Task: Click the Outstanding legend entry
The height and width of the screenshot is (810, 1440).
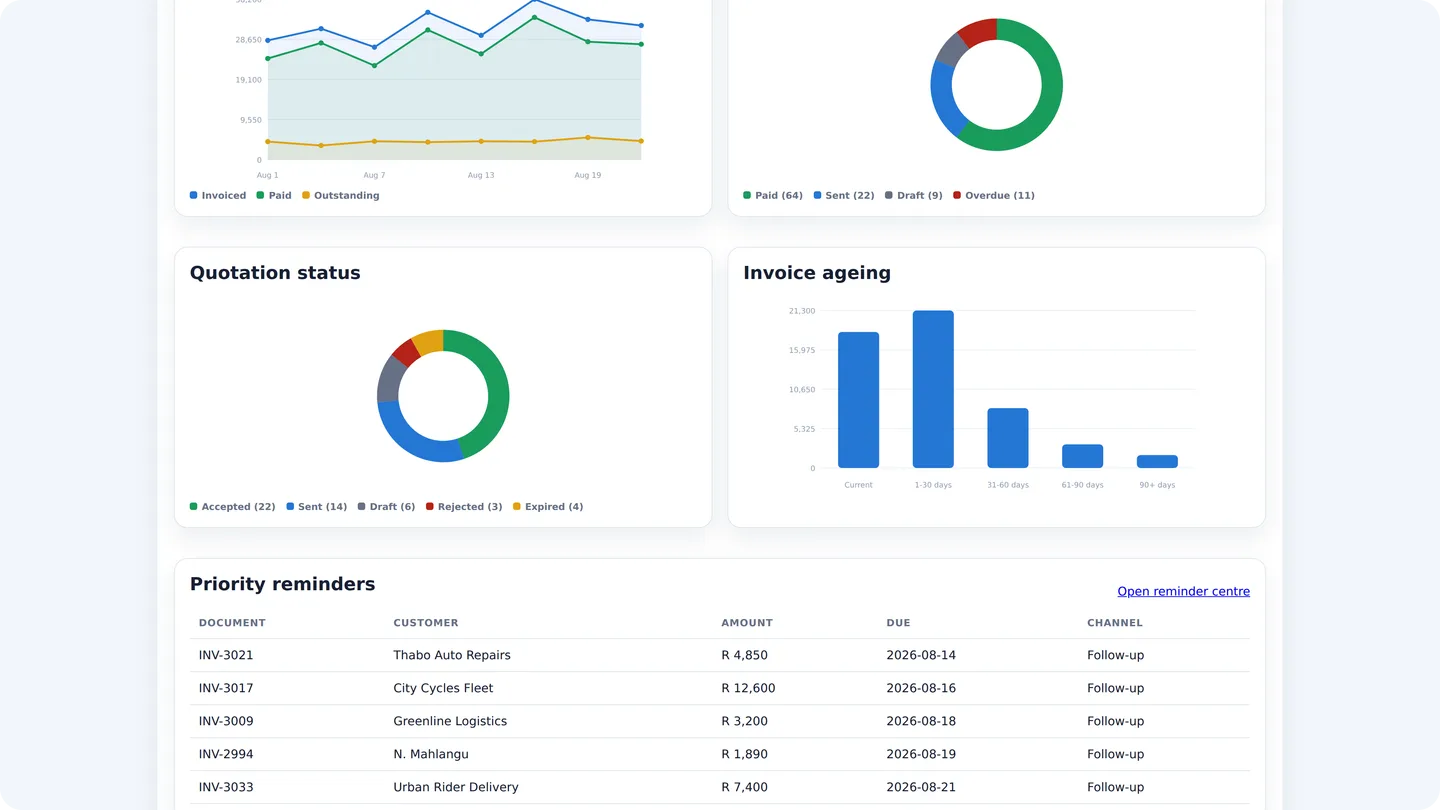Action: [341, 196]
